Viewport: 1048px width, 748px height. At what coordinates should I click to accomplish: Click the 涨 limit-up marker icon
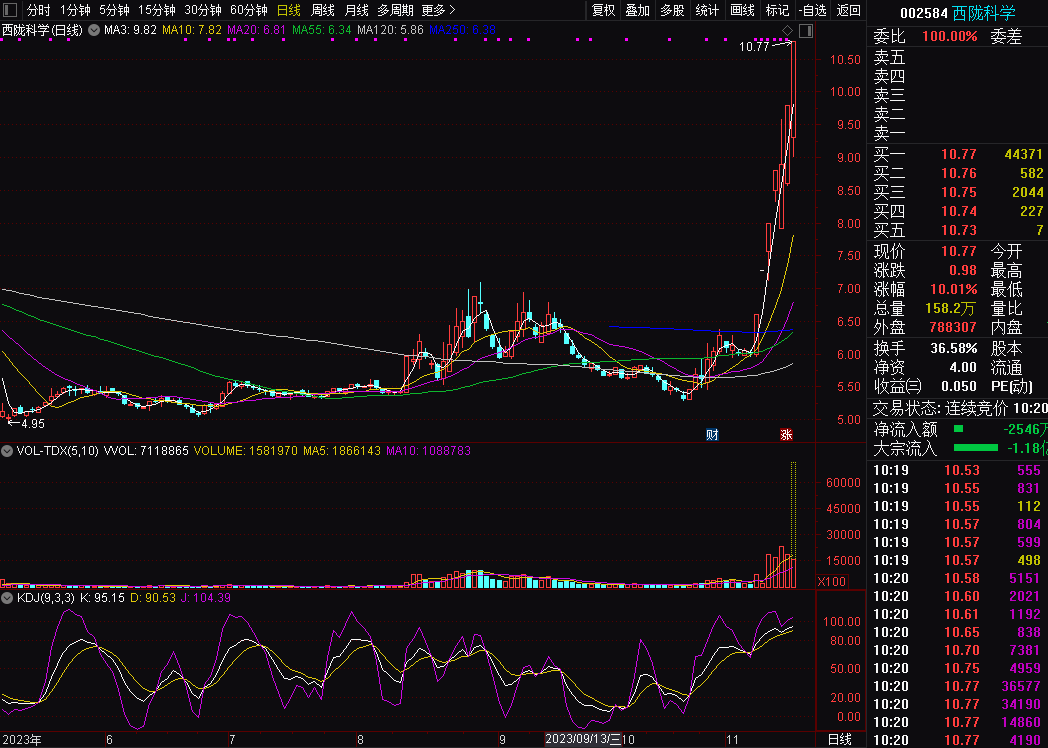[x=786, y=435]
